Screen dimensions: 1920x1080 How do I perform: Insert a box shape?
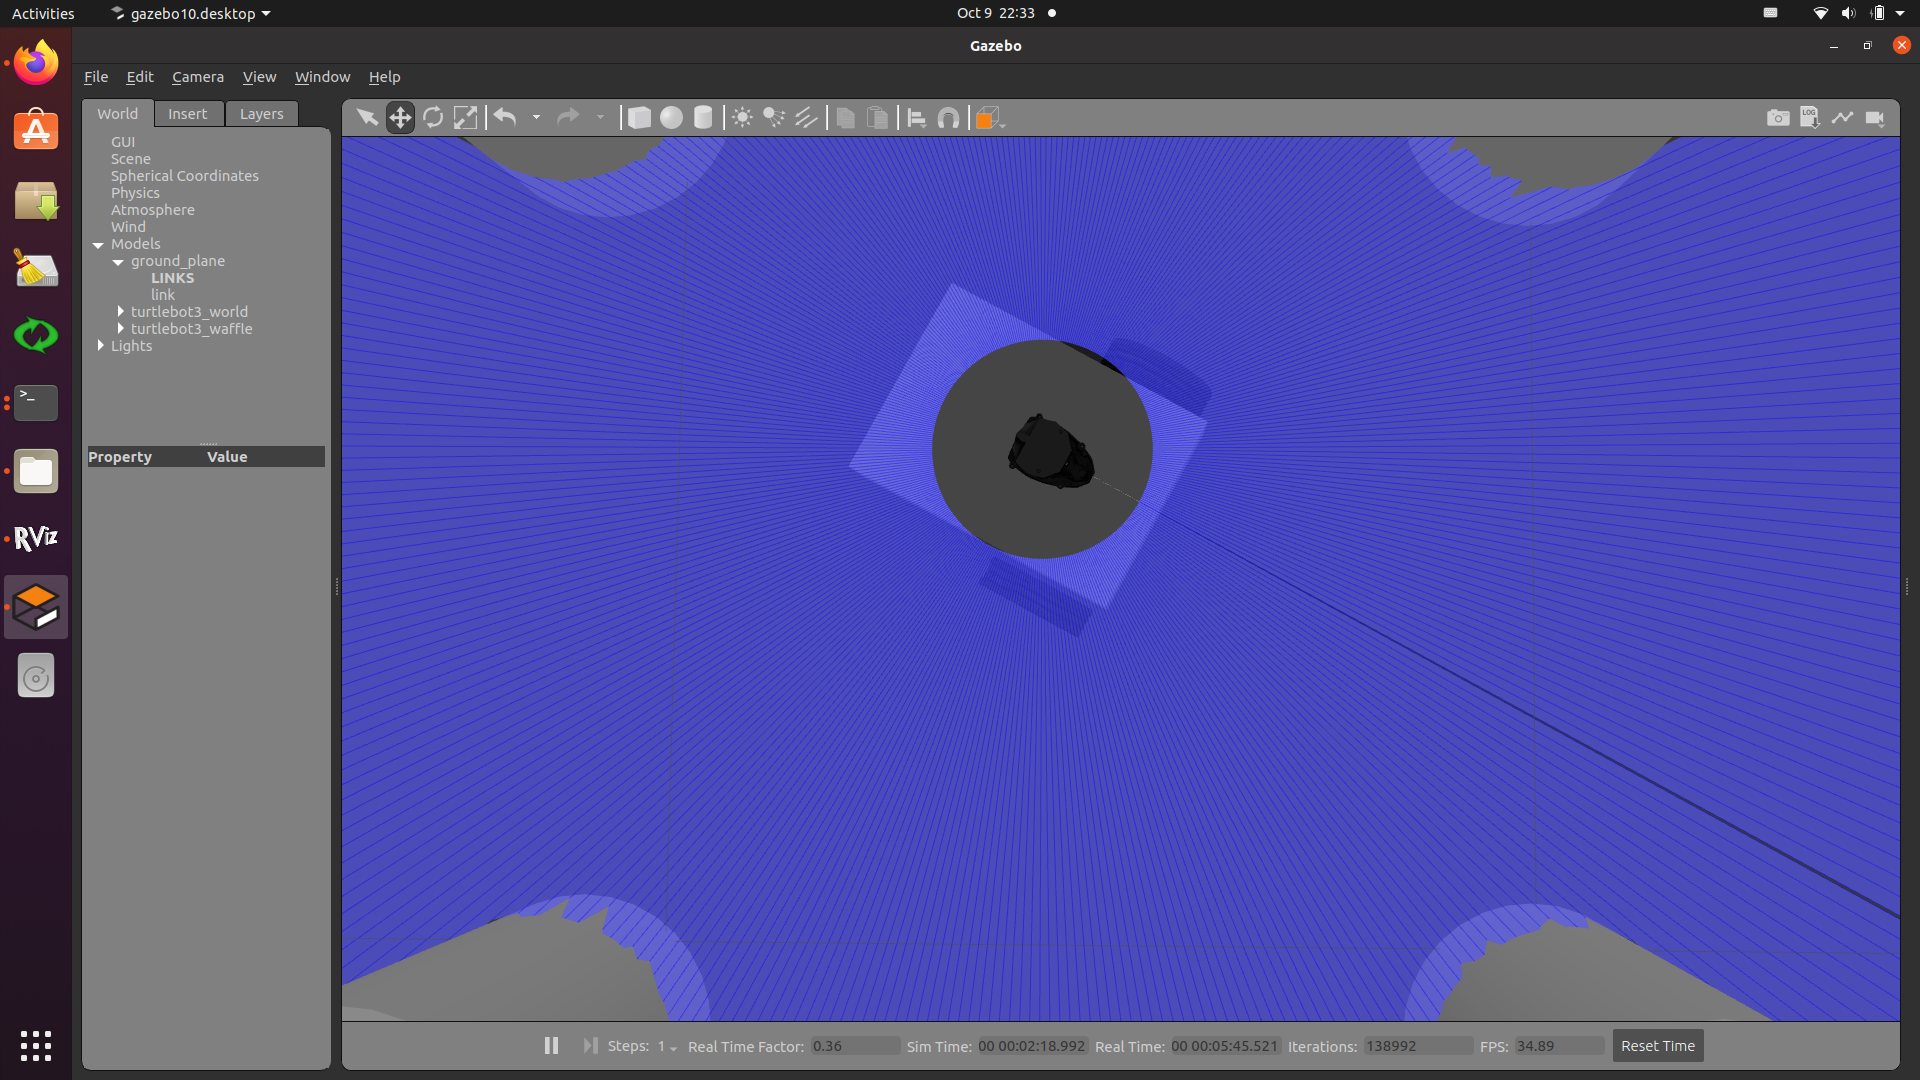click(639, 118)
